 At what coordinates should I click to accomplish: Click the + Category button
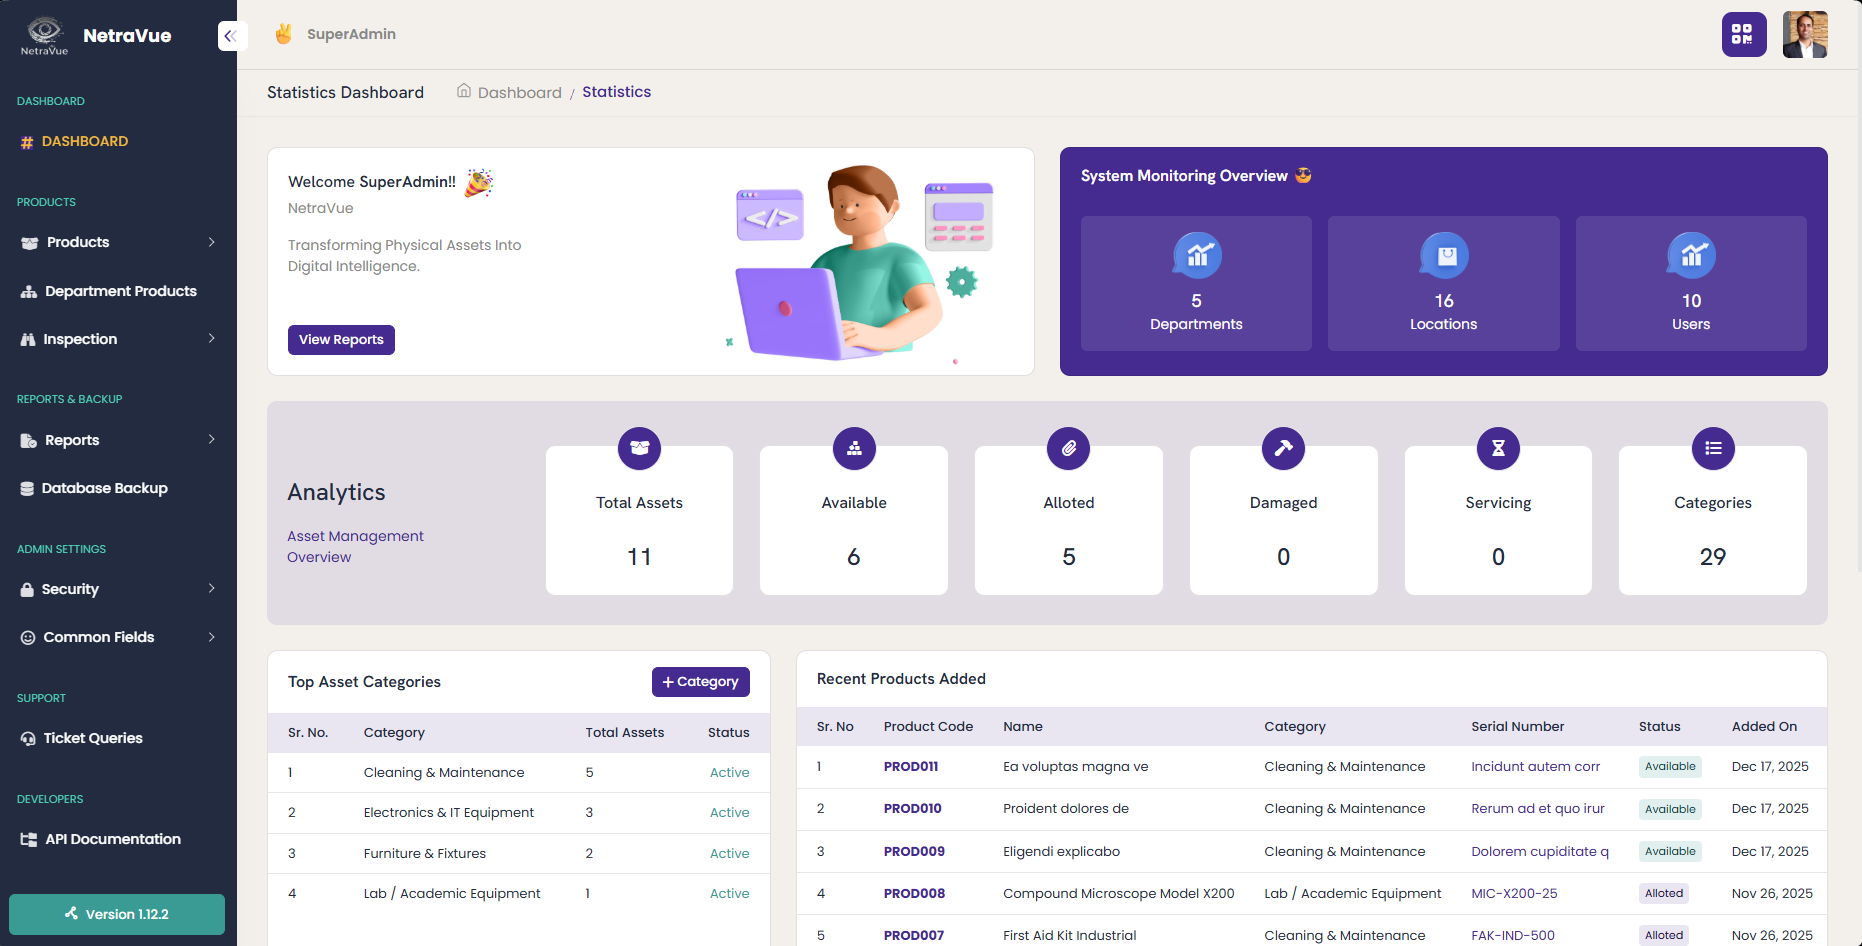700,682
